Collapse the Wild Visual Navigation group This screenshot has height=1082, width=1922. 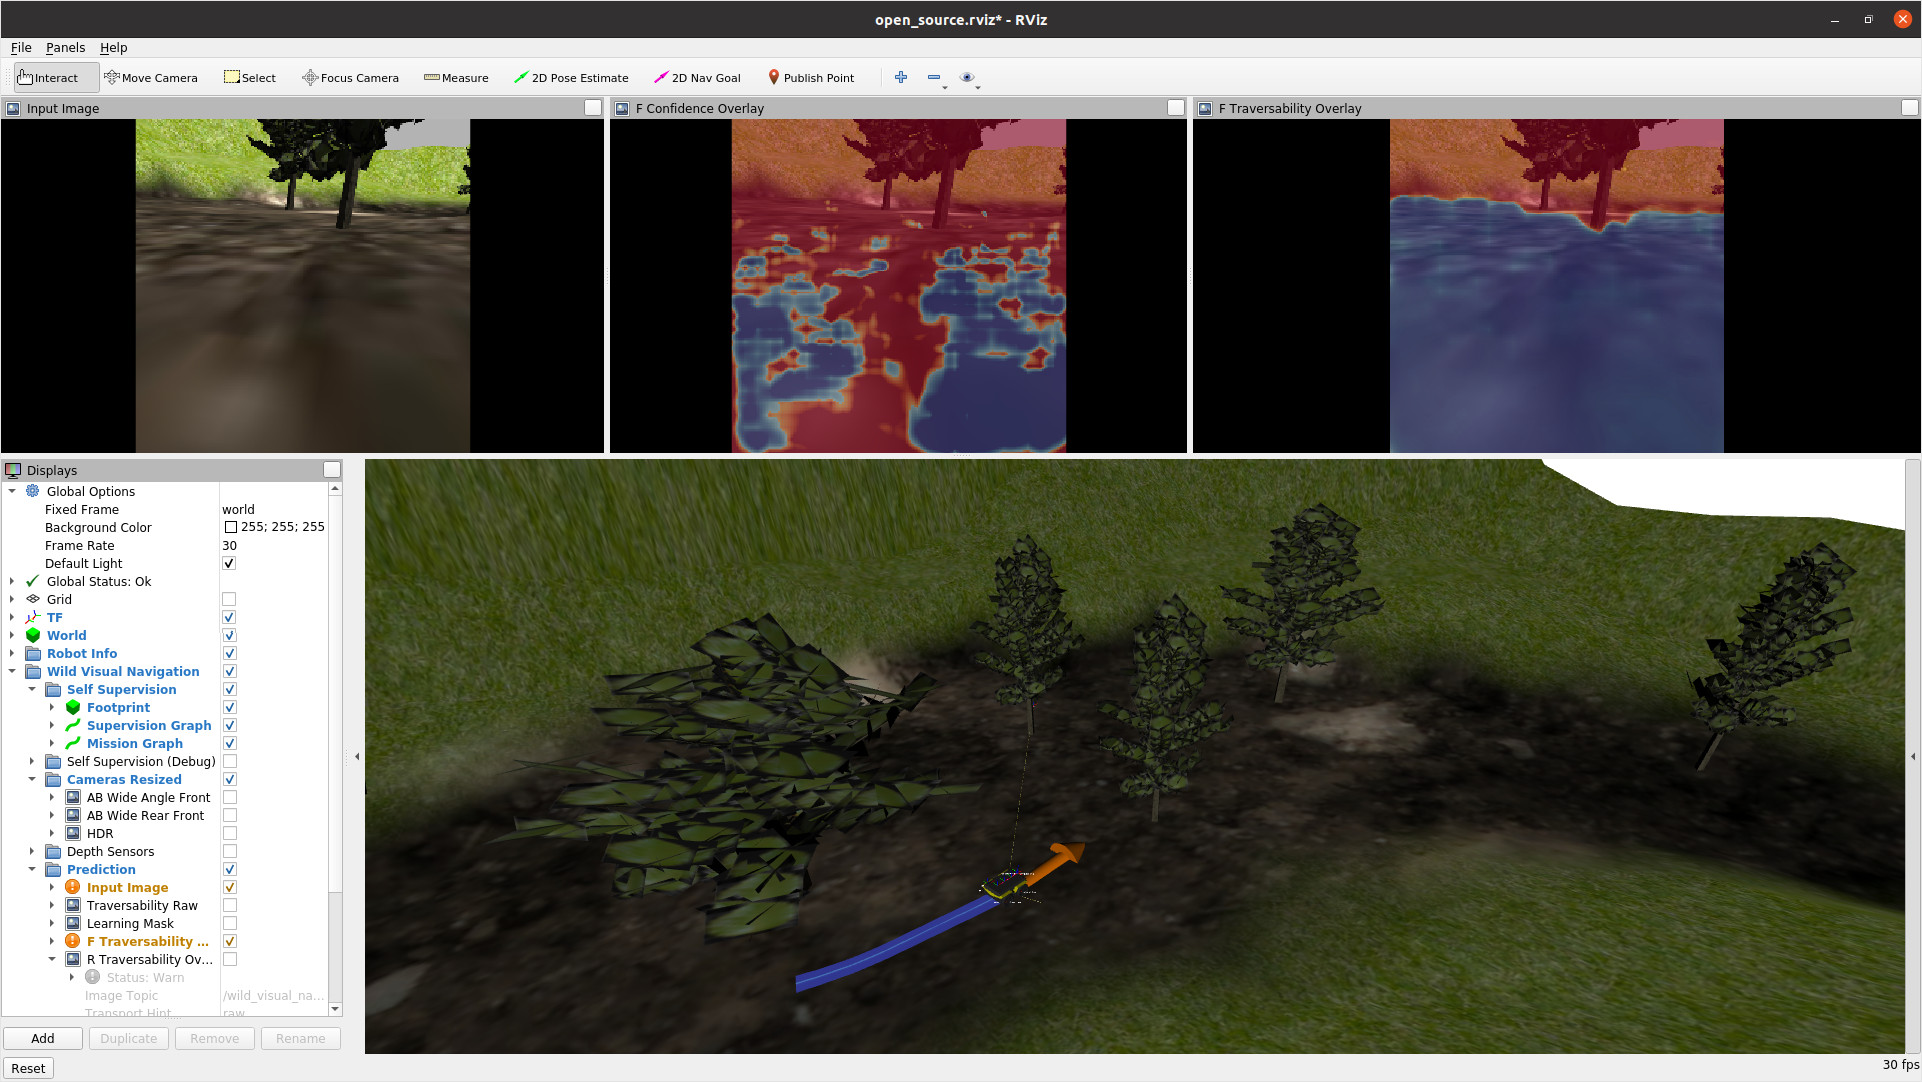click(x=12, y=672)
